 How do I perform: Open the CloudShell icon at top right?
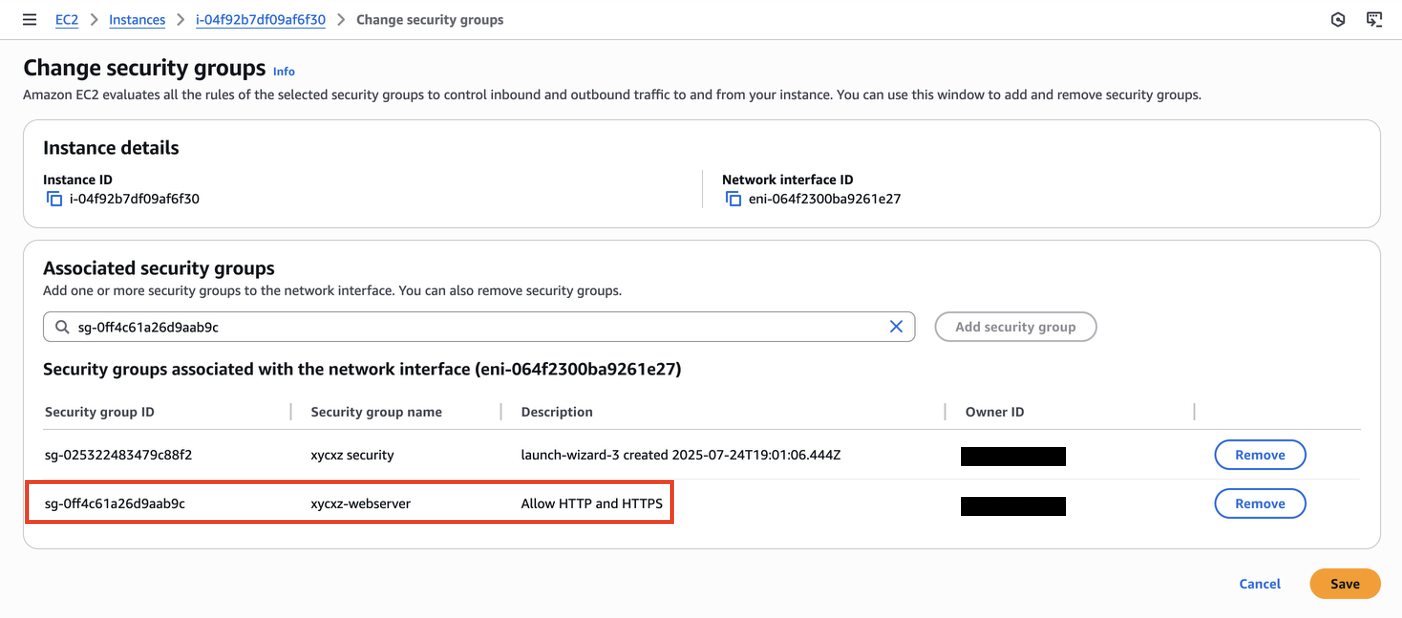(1374, 20)
